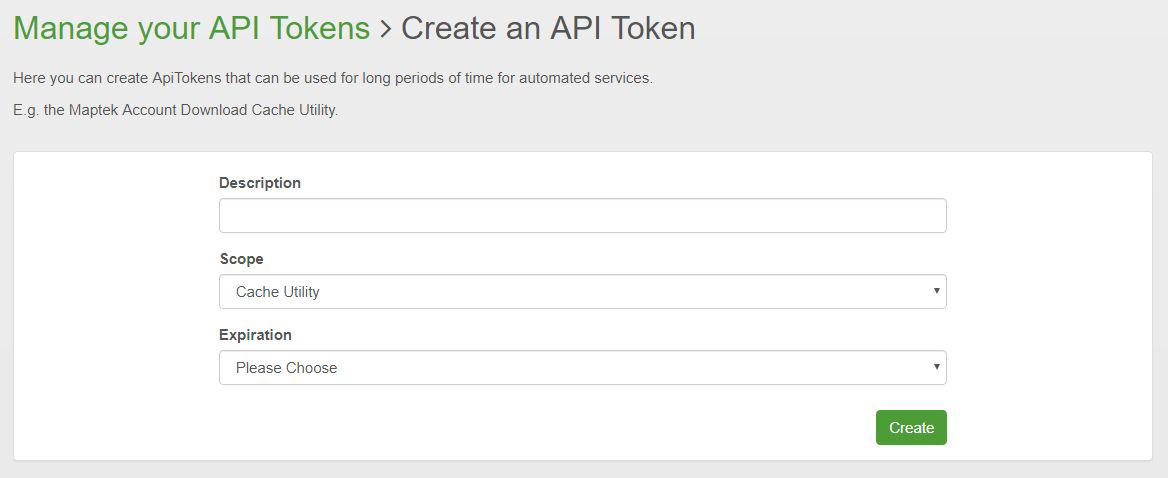Click the small arrow of the Expiration dropdown
Viewport: 1168px width, 478px height.
click(x=936, y=367)
